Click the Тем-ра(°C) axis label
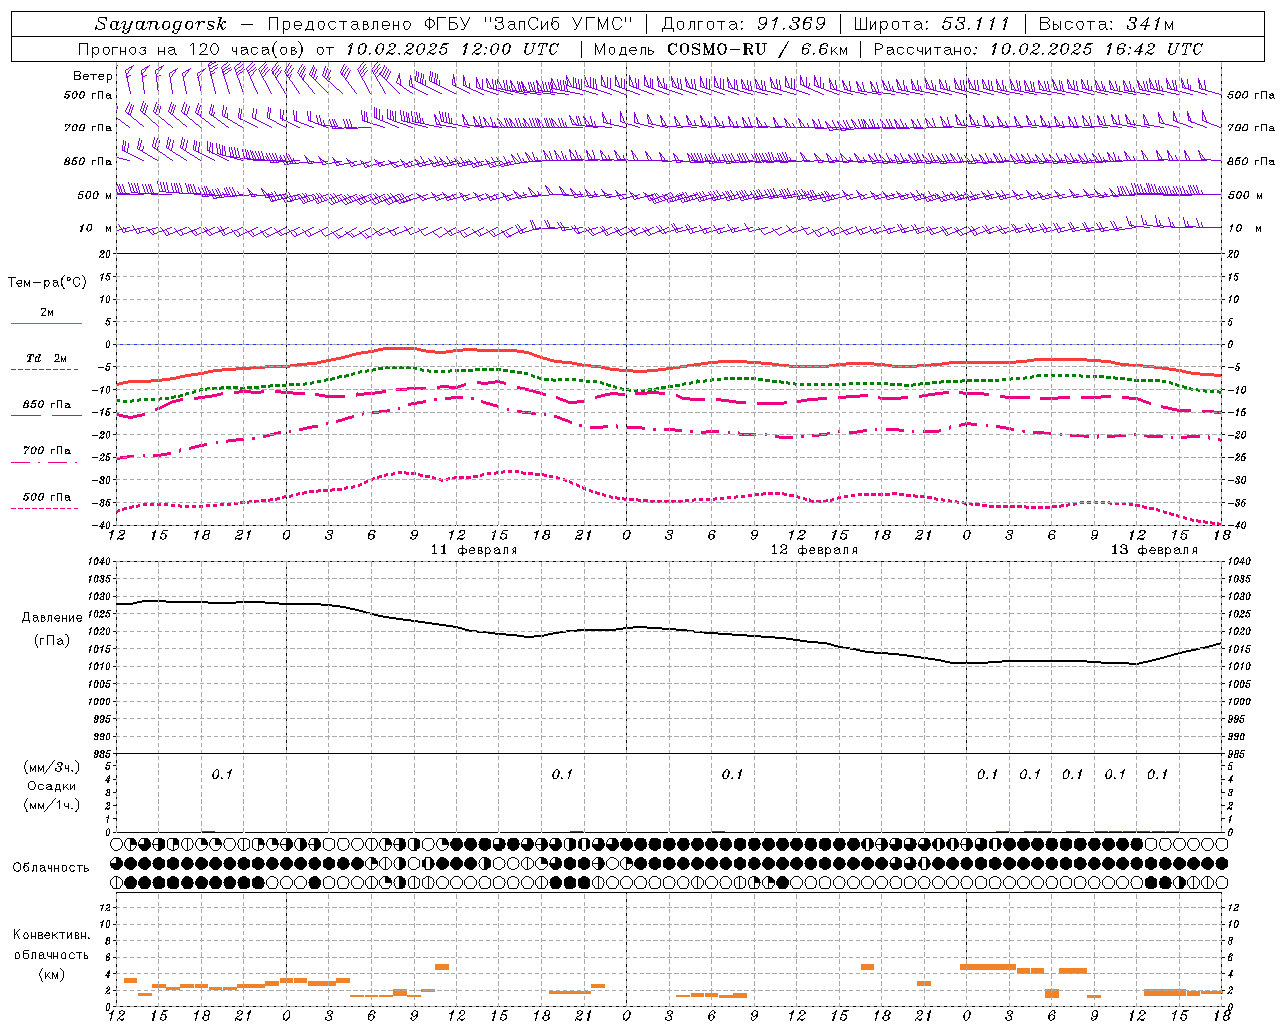Viewport: 1280px width, 1024px height. 47,283
